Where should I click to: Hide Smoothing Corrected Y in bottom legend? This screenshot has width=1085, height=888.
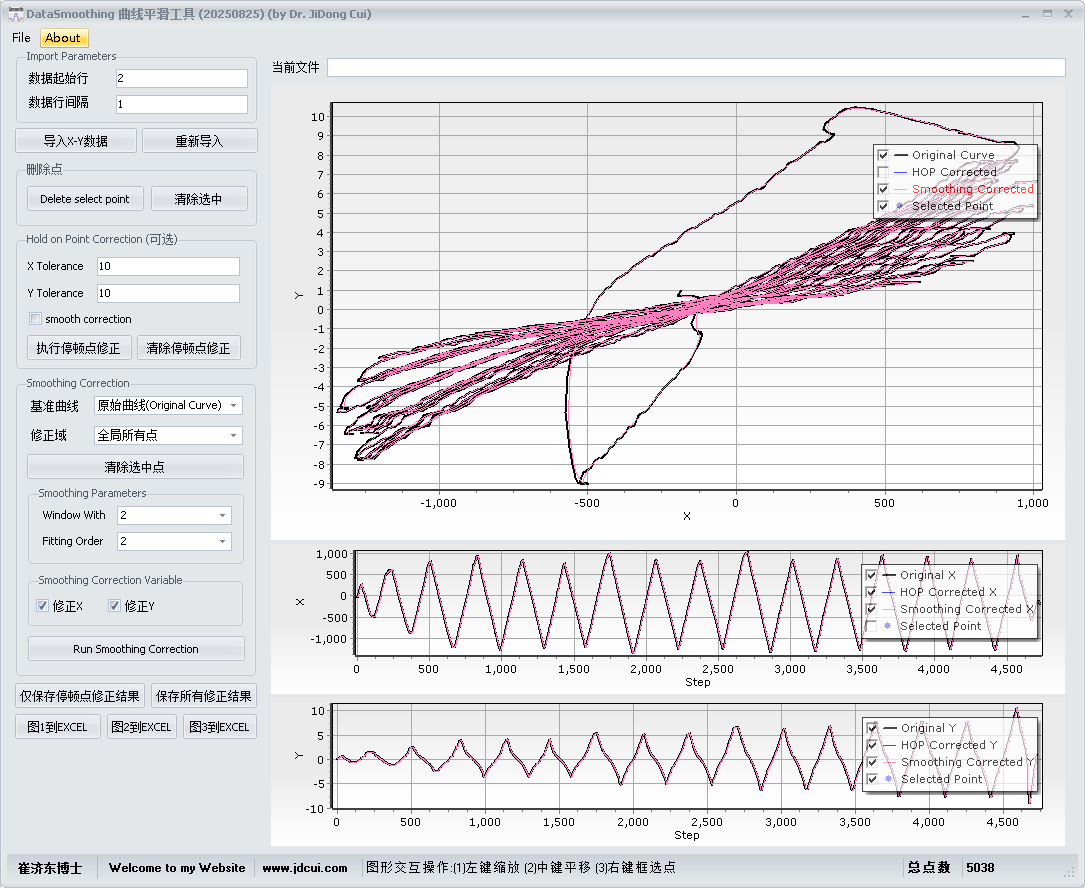pyautogui.click(x=872, y=762)
